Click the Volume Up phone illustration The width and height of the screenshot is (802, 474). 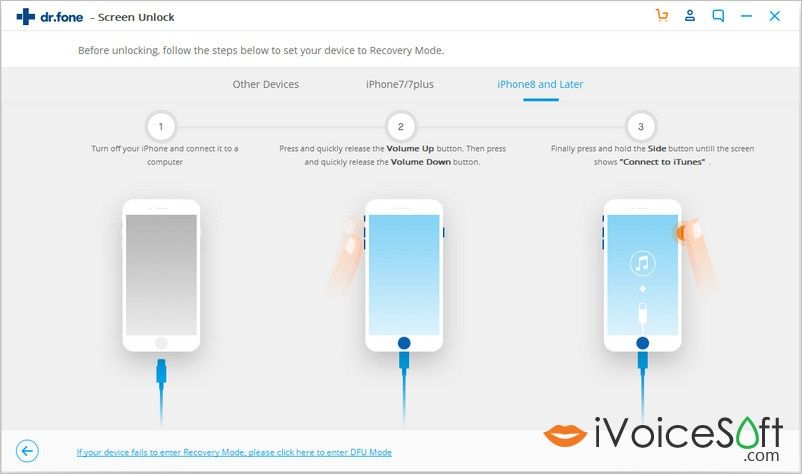click(404, 275)
